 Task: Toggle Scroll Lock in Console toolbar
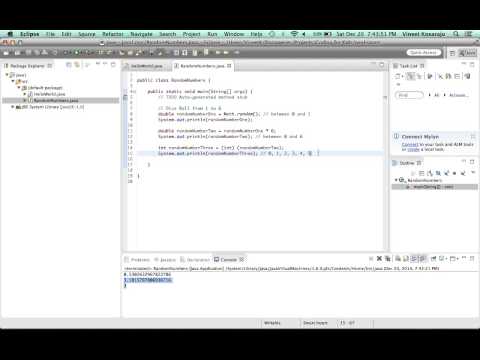click(x=406, y=259)
